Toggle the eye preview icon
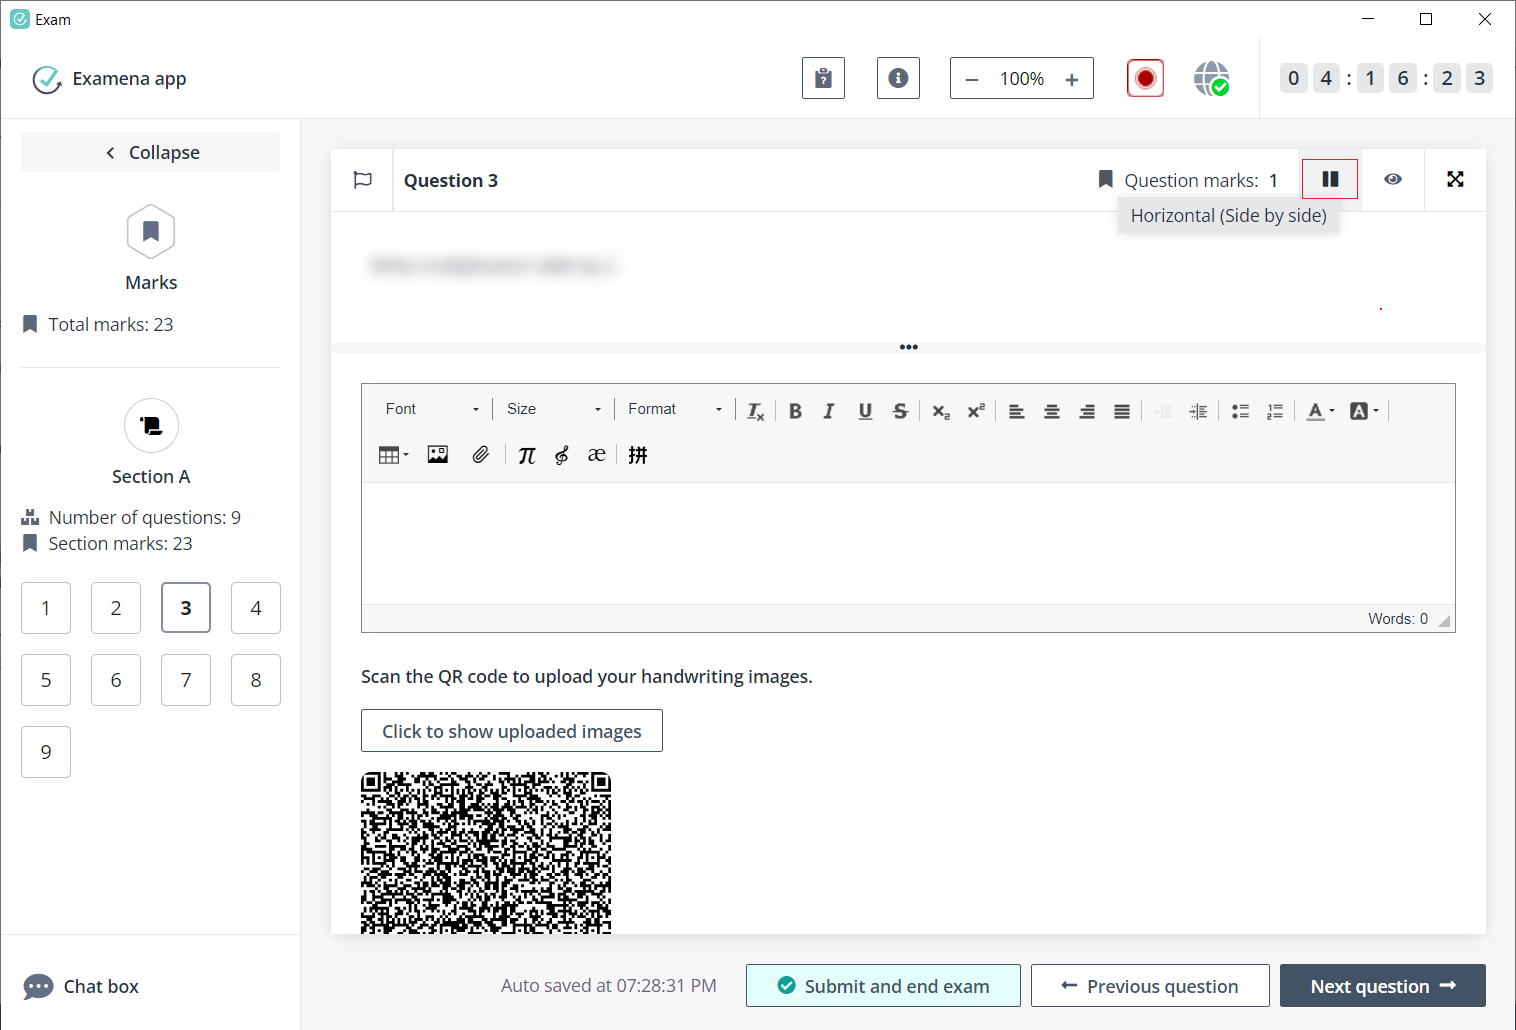1516x1030 pixels. (1392, 179)
